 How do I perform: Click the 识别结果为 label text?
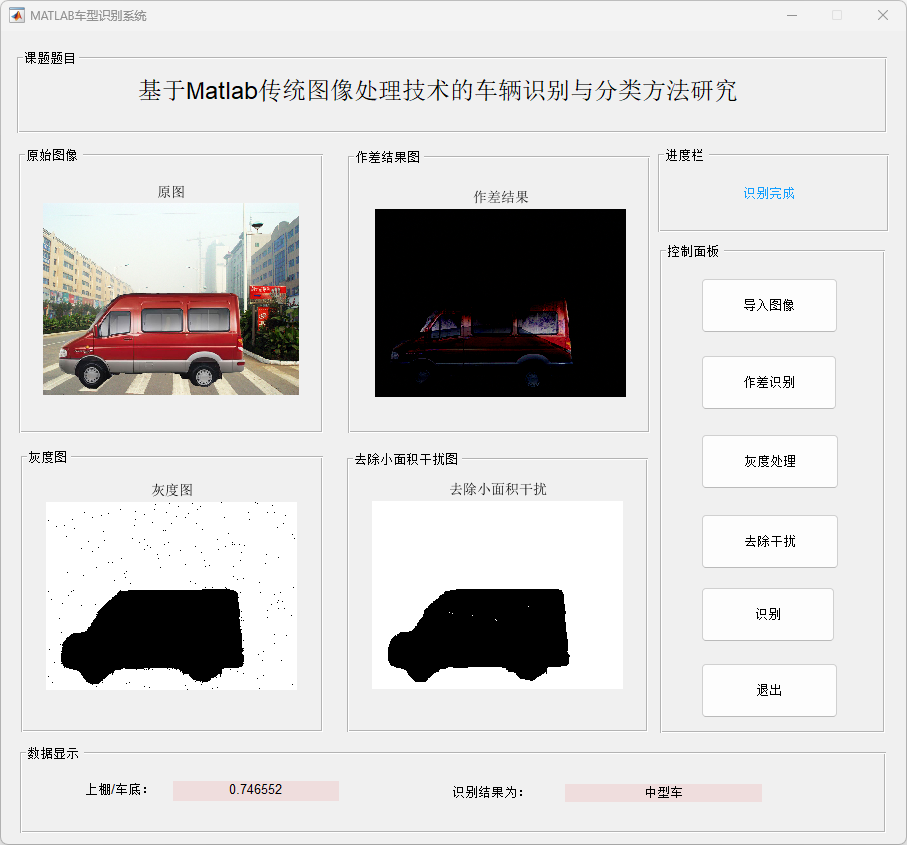coord(488,792)
